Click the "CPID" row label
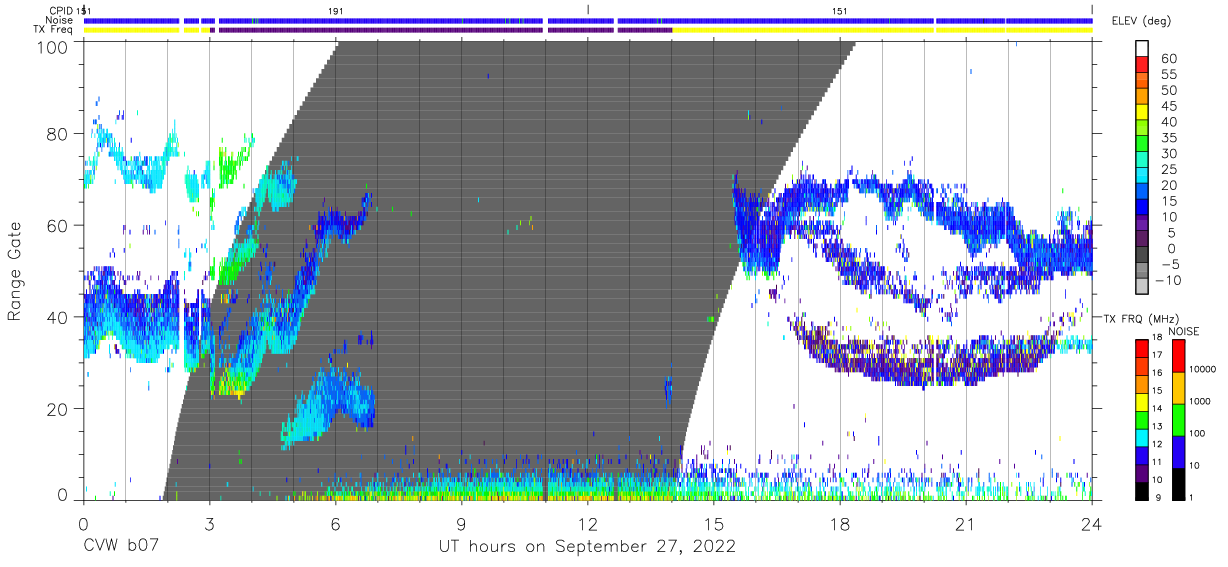 pos(62,10)
